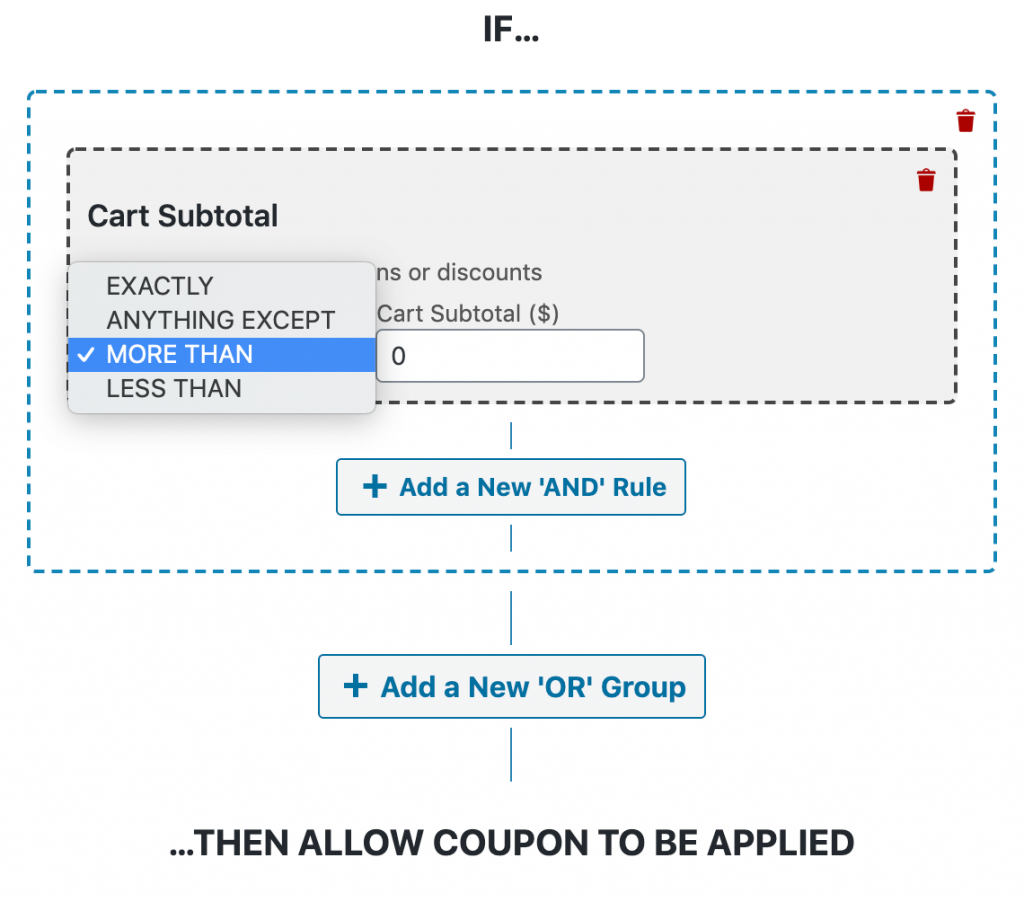1024x902 pixels.
Task: Click the IF... heading at top
Action: [x=511, y=29]
